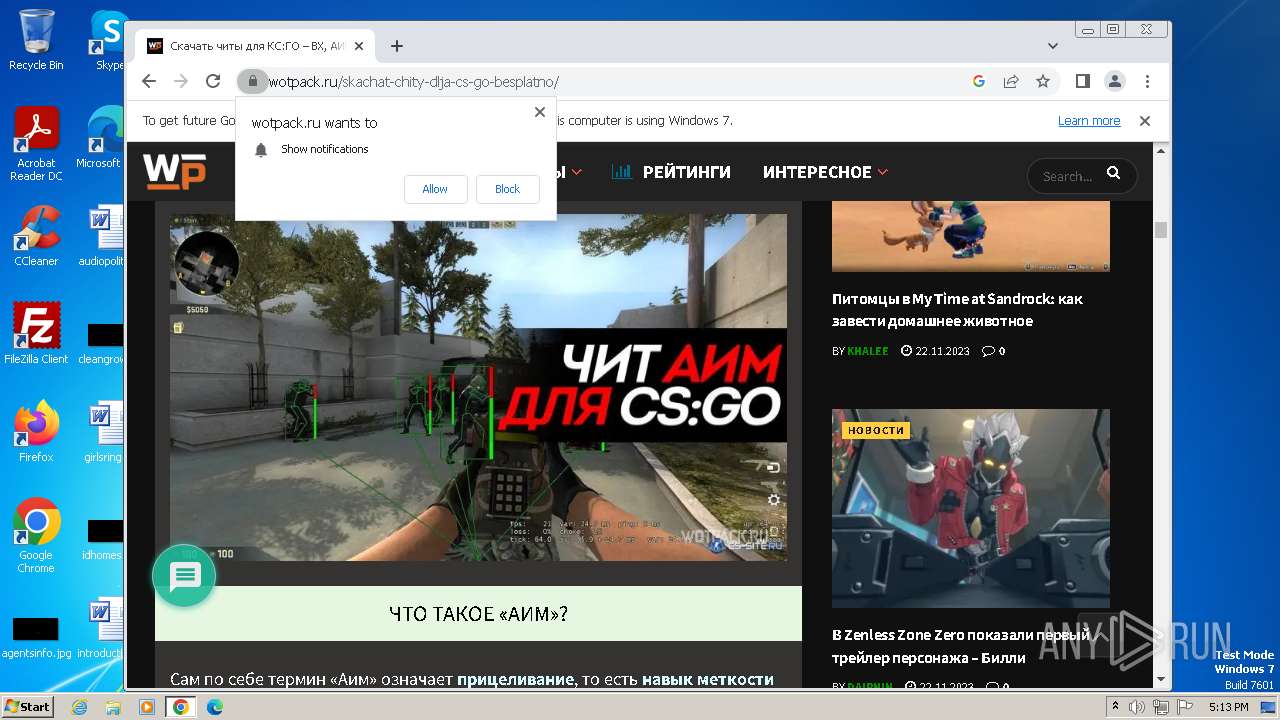Click the clock showing 5:13 PM
The width and height of the screenshot is (1280, 720).
click(x=1228, y=707)
